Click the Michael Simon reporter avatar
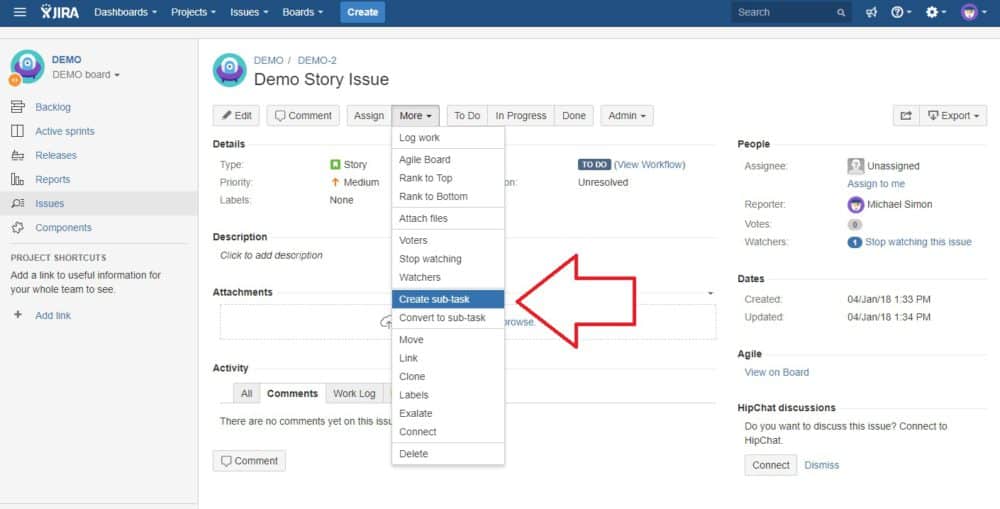 pyautogui.click(x=855, y=205)
